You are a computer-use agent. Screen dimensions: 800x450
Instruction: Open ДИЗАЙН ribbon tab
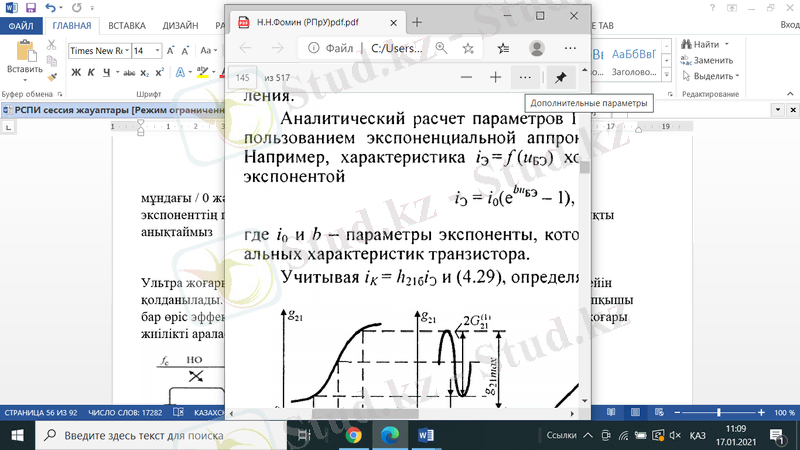pyautogui.click(x=181, y=26)
